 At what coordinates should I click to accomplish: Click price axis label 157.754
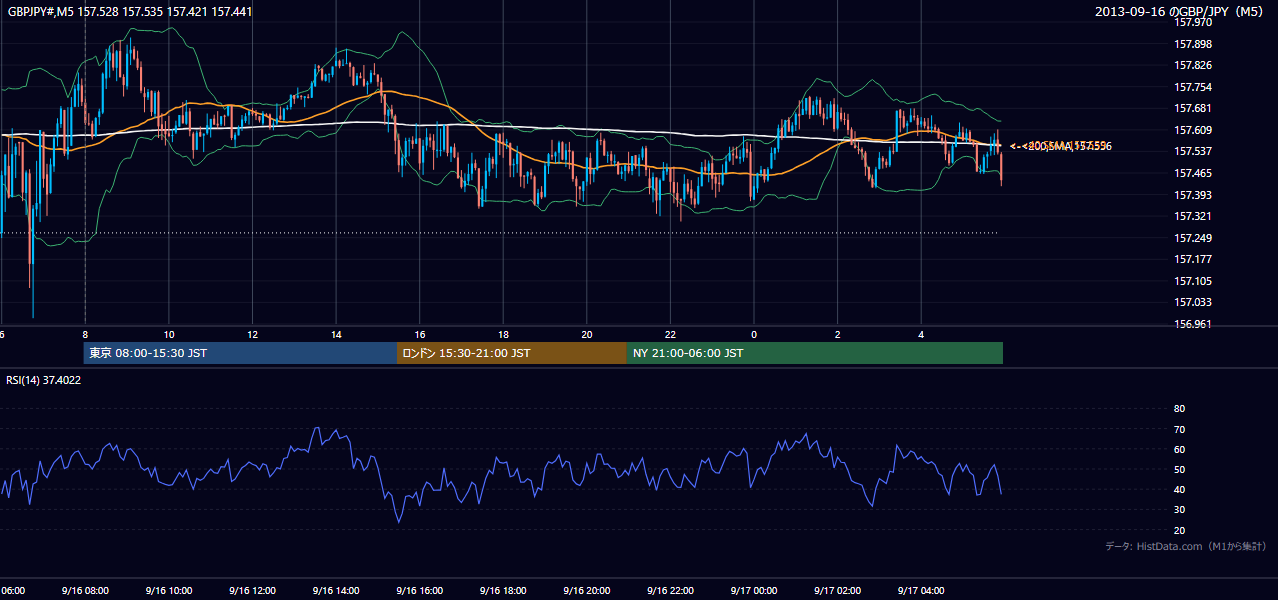1194,87
